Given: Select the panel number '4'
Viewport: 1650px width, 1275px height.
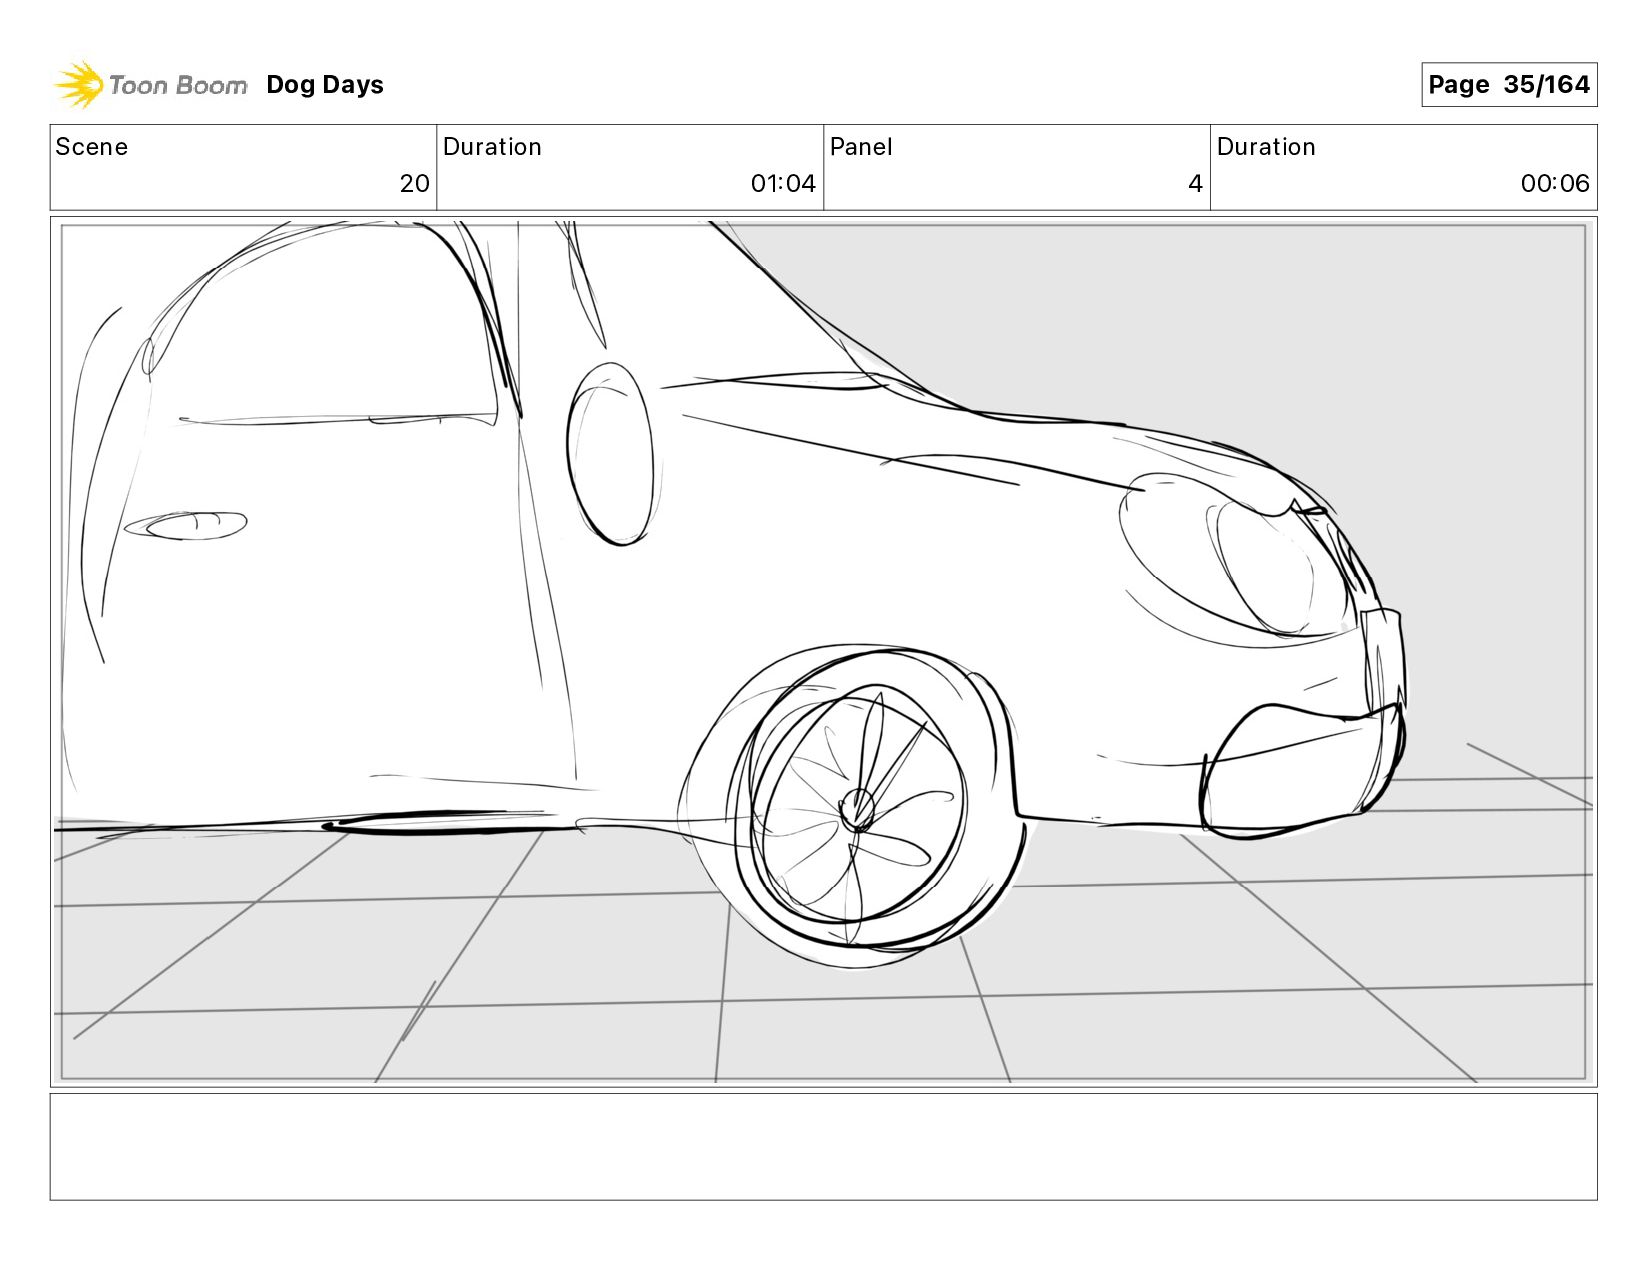Looking at the screenshot, I should 1195,184.
